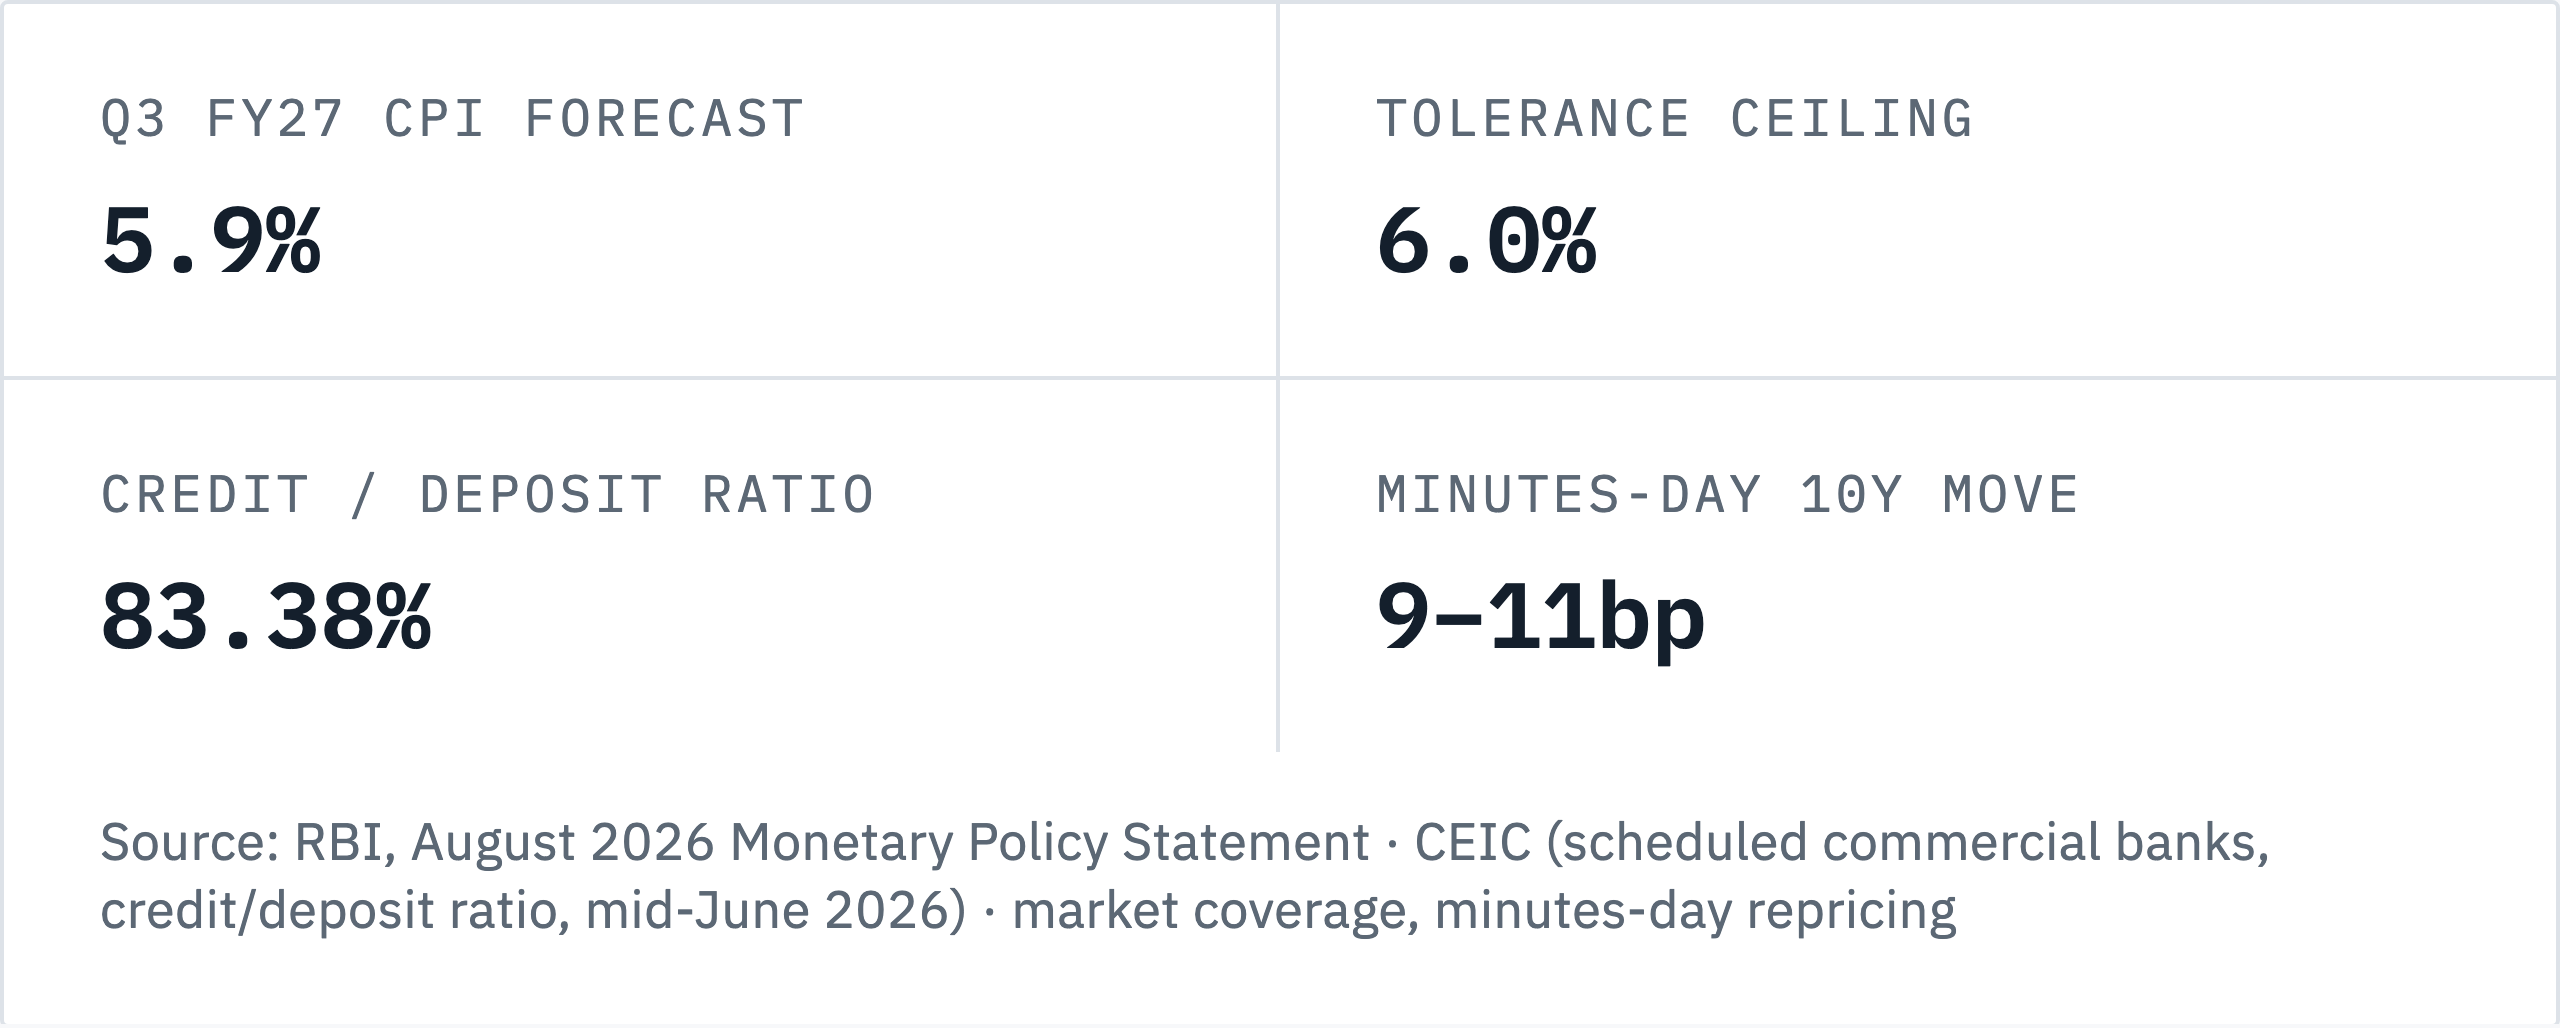Click the word CEILING in top-right card
The height and width of the screenshot is (1028, 2560).
coord(1852,120)
